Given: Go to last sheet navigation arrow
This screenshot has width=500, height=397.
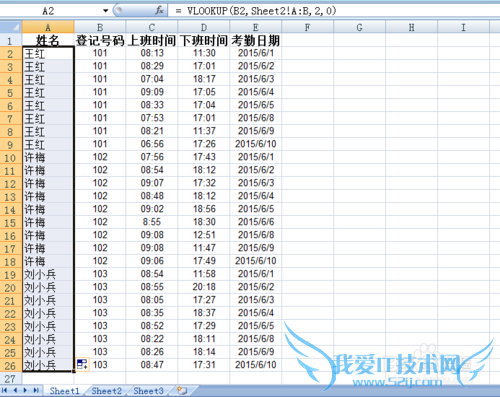Looking at the screenshot, I should (x=36, y=390).
